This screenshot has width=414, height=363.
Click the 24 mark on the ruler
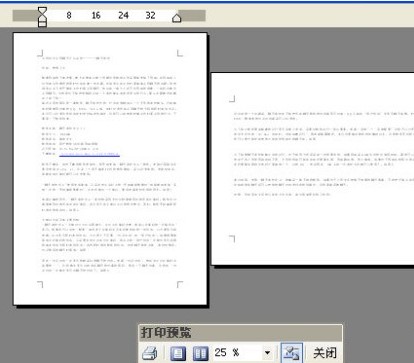tap(123, 15)
